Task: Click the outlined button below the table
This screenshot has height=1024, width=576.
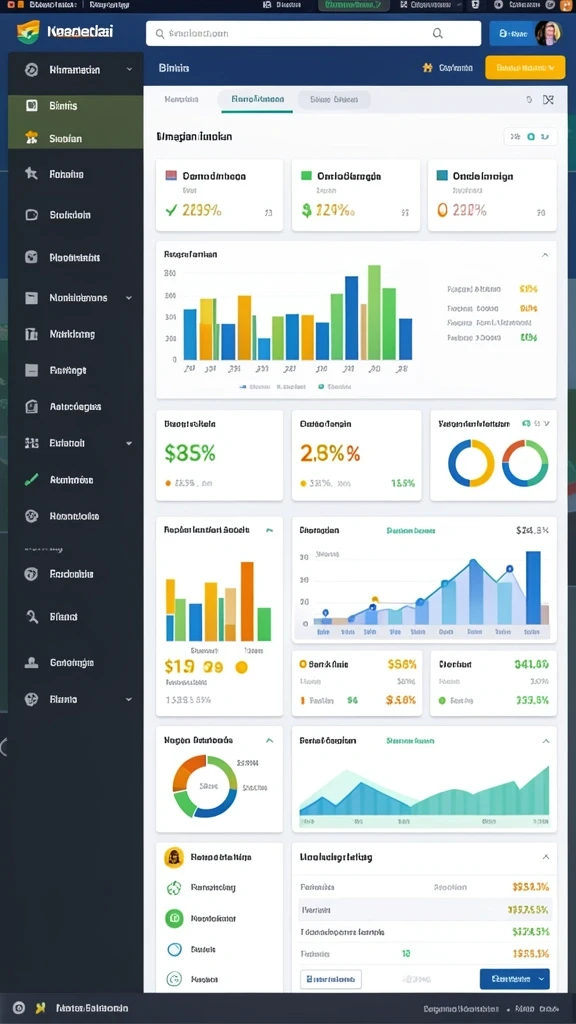Action: pyautogui.click(x=331, y=979)
